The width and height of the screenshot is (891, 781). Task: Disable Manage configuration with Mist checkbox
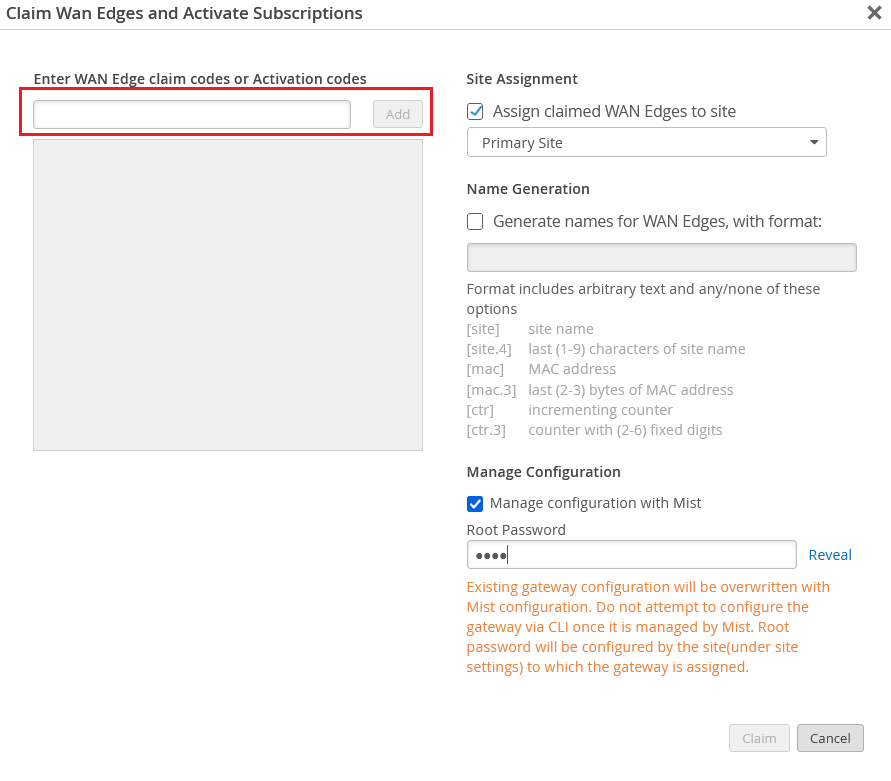pos(476,503)
